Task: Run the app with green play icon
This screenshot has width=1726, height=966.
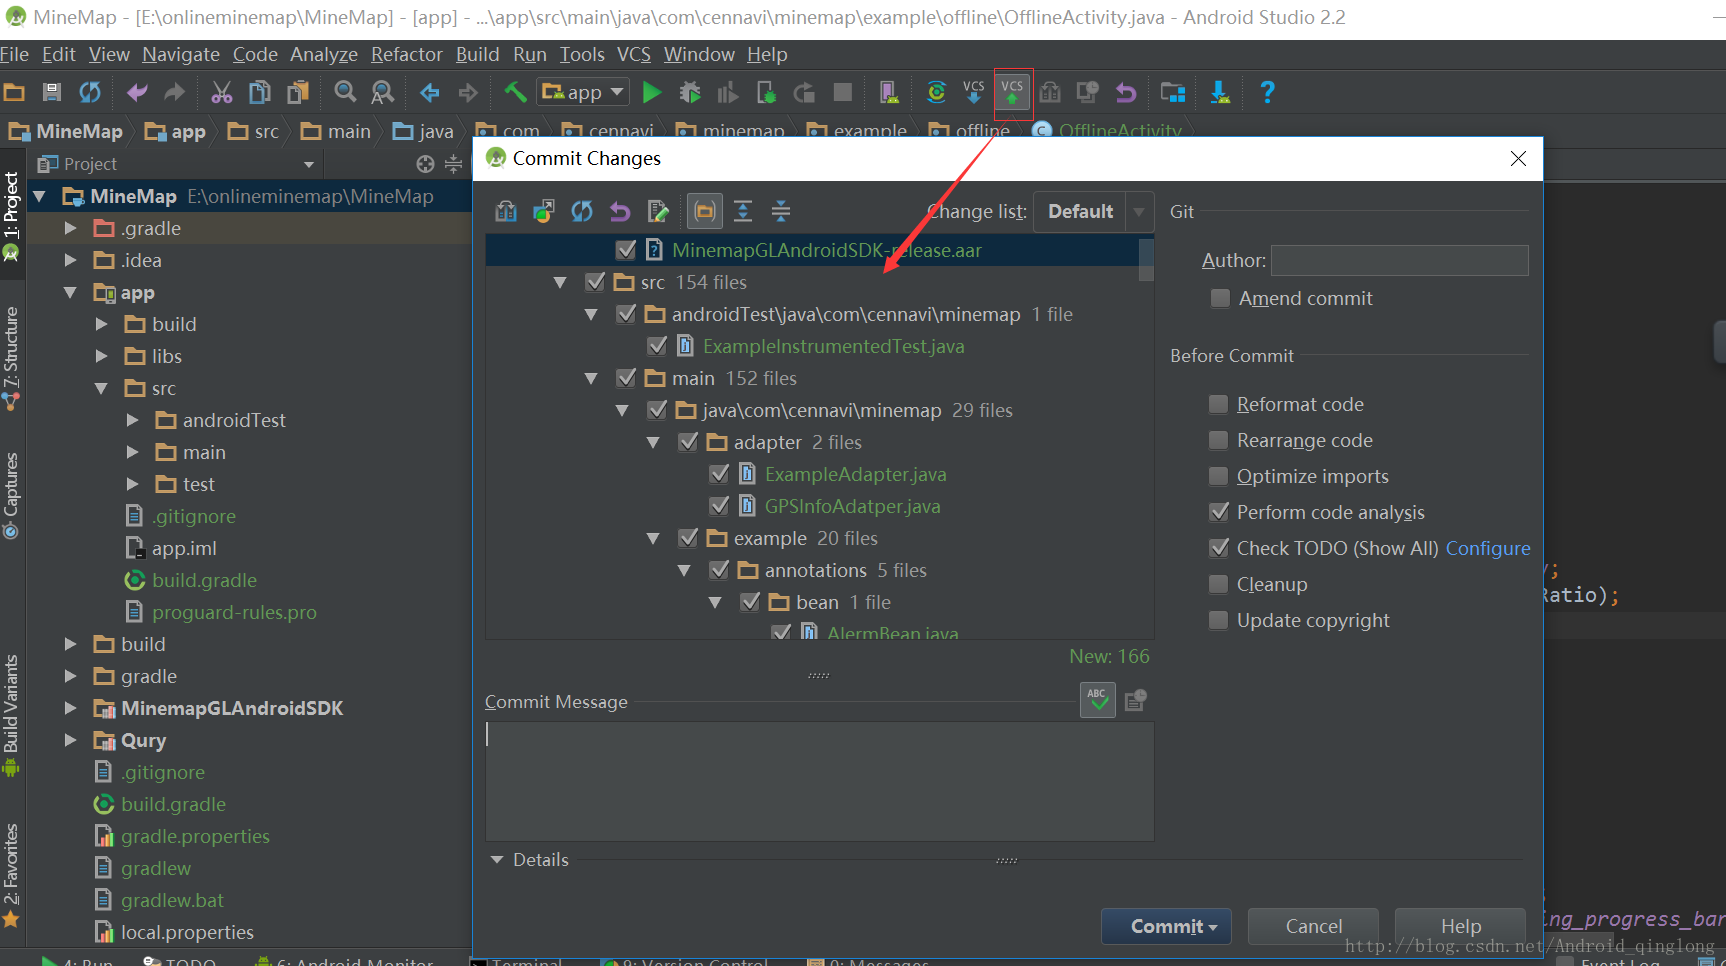Action: (652, 93)
